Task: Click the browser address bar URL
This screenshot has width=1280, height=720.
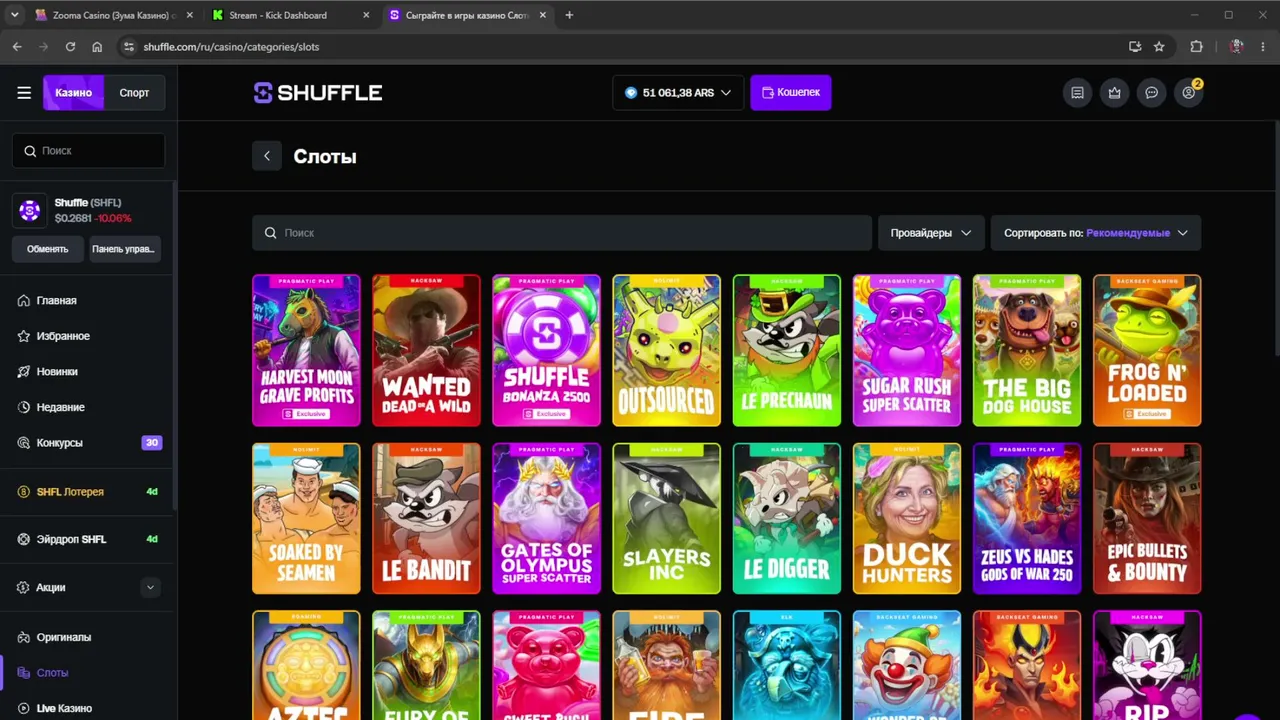Action: (231, 47)
